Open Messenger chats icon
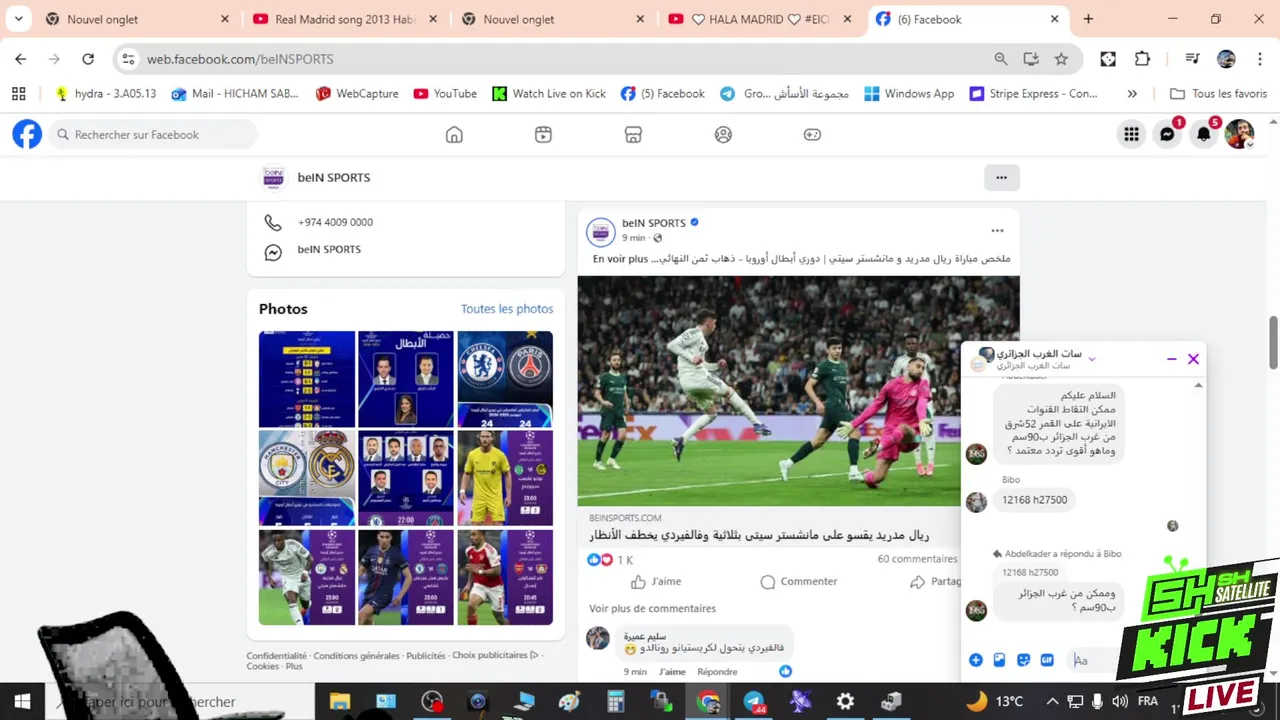1280x720 pixels. pyautogui.click(x=1167, y=134)
